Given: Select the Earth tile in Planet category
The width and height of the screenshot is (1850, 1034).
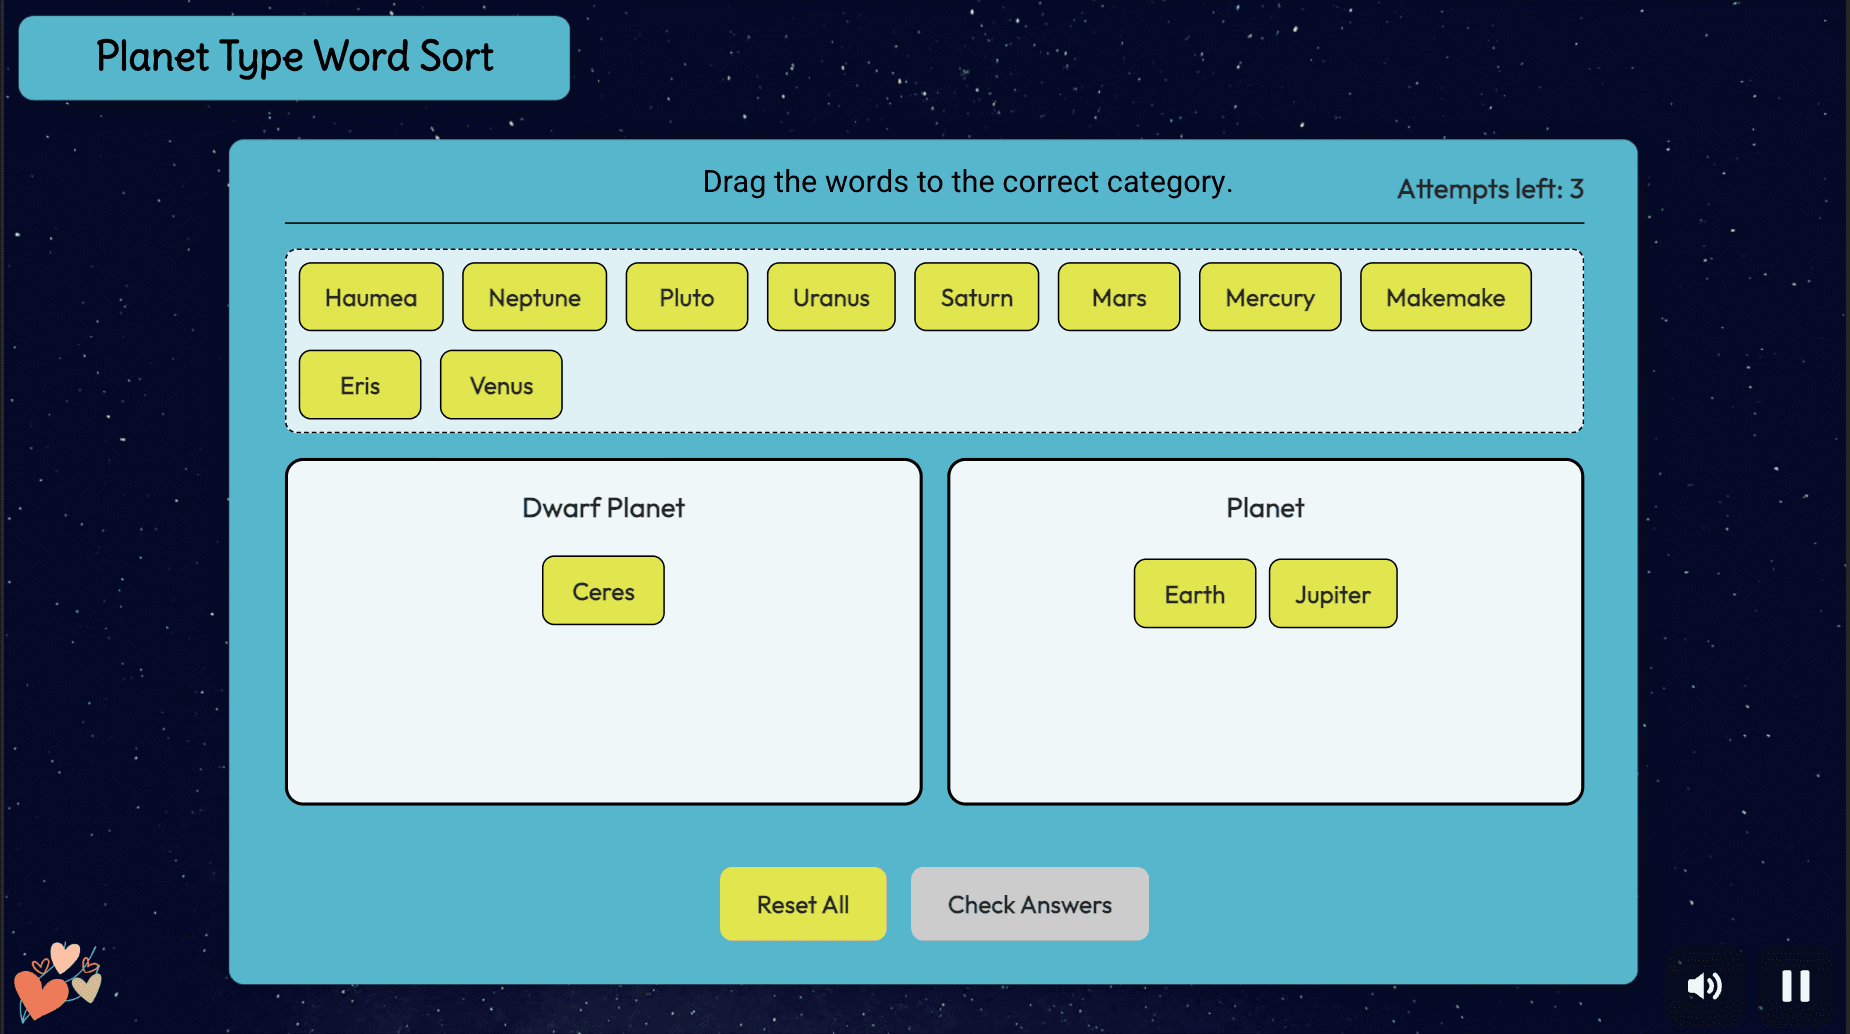Looking at the screenshot, I should pyautogui.click(x=1194, y=594).
